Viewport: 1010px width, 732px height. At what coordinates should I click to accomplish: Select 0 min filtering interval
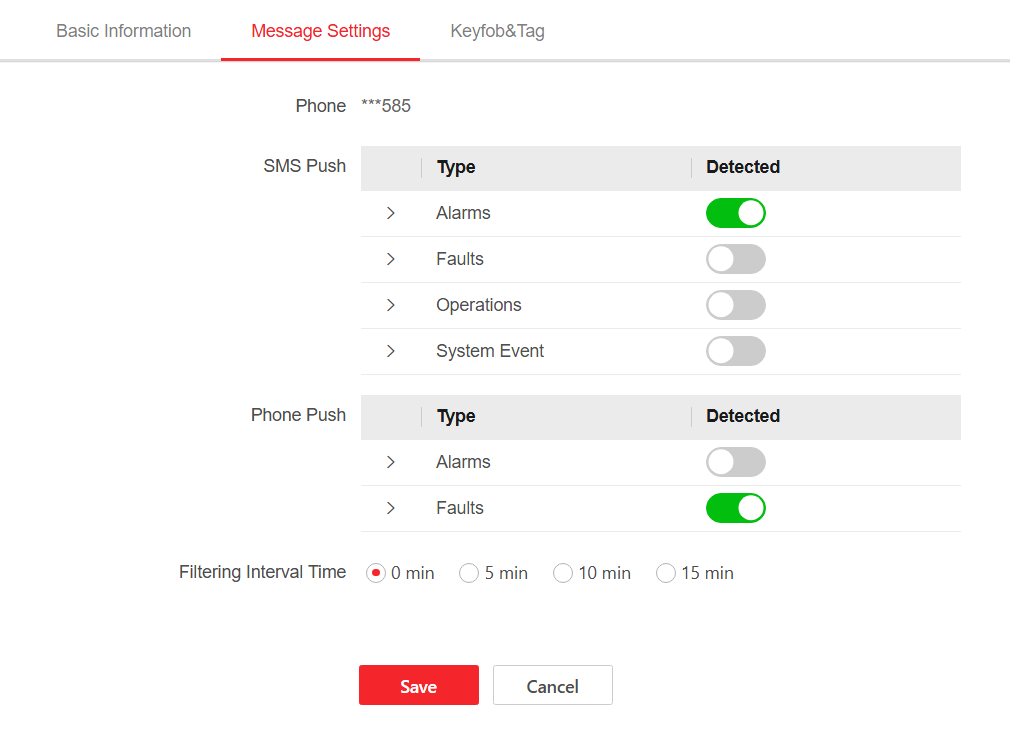pyautogui.click(x=376, y=573)
